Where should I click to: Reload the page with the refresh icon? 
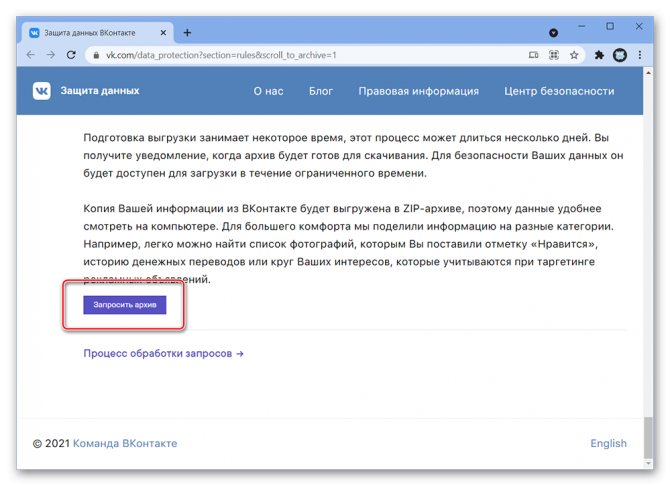(x=71, y=55)
